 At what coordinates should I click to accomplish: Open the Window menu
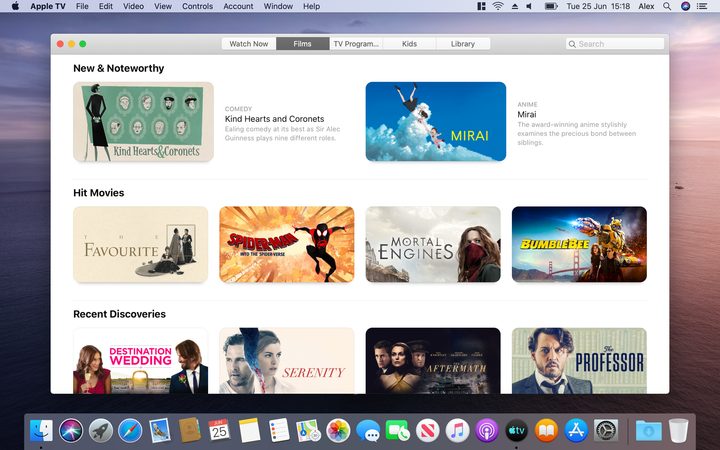[x=278, y=6]
